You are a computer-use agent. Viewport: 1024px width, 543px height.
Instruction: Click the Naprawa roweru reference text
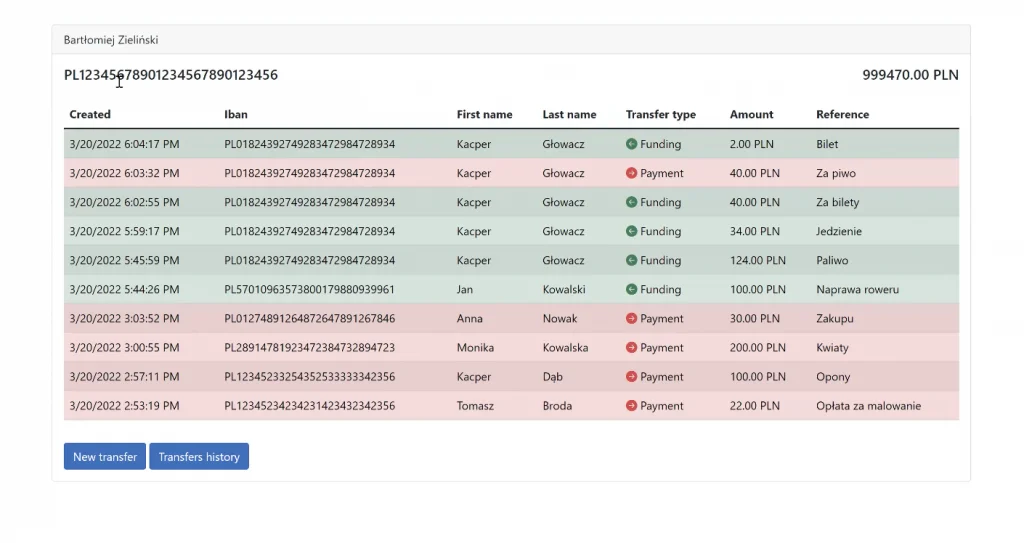point(857,289)
